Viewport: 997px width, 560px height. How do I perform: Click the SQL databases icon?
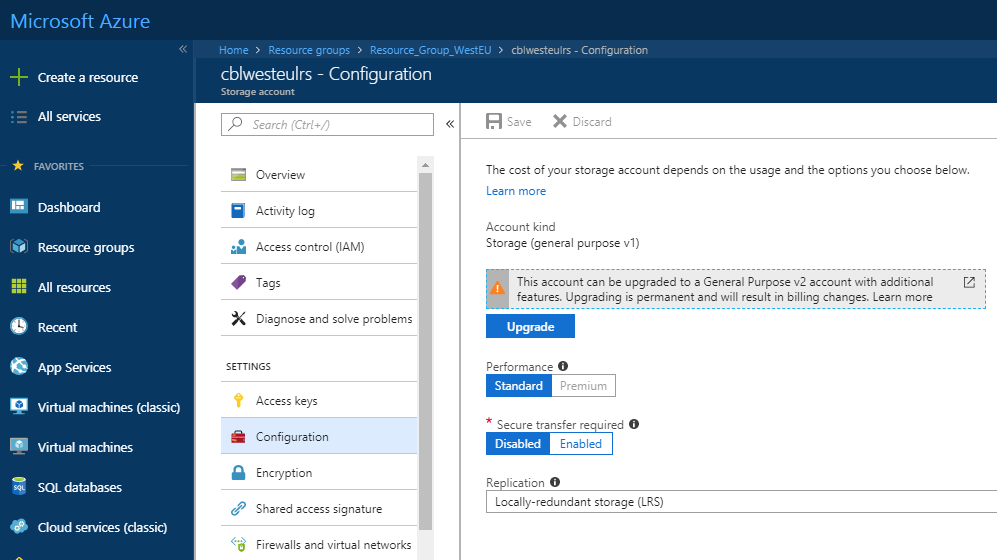click(x=18, y=487)
